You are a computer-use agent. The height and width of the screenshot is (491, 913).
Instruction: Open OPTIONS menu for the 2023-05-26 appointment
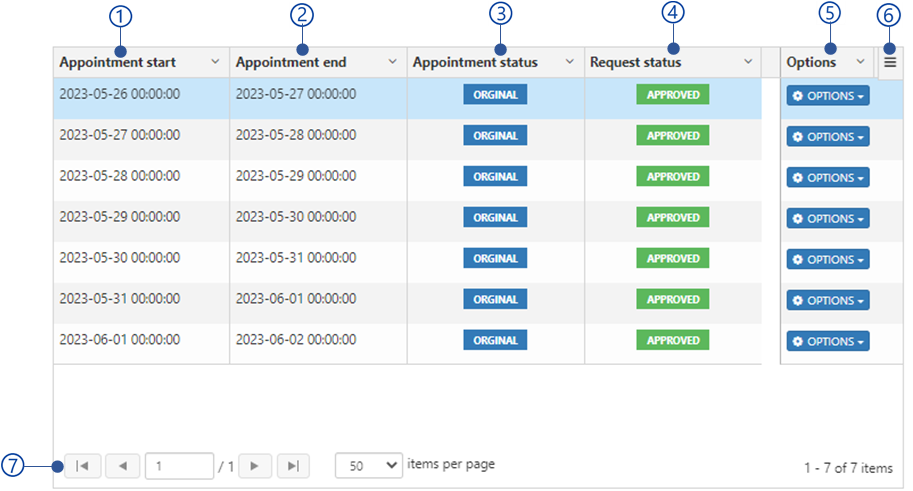(x=827, y=96)
